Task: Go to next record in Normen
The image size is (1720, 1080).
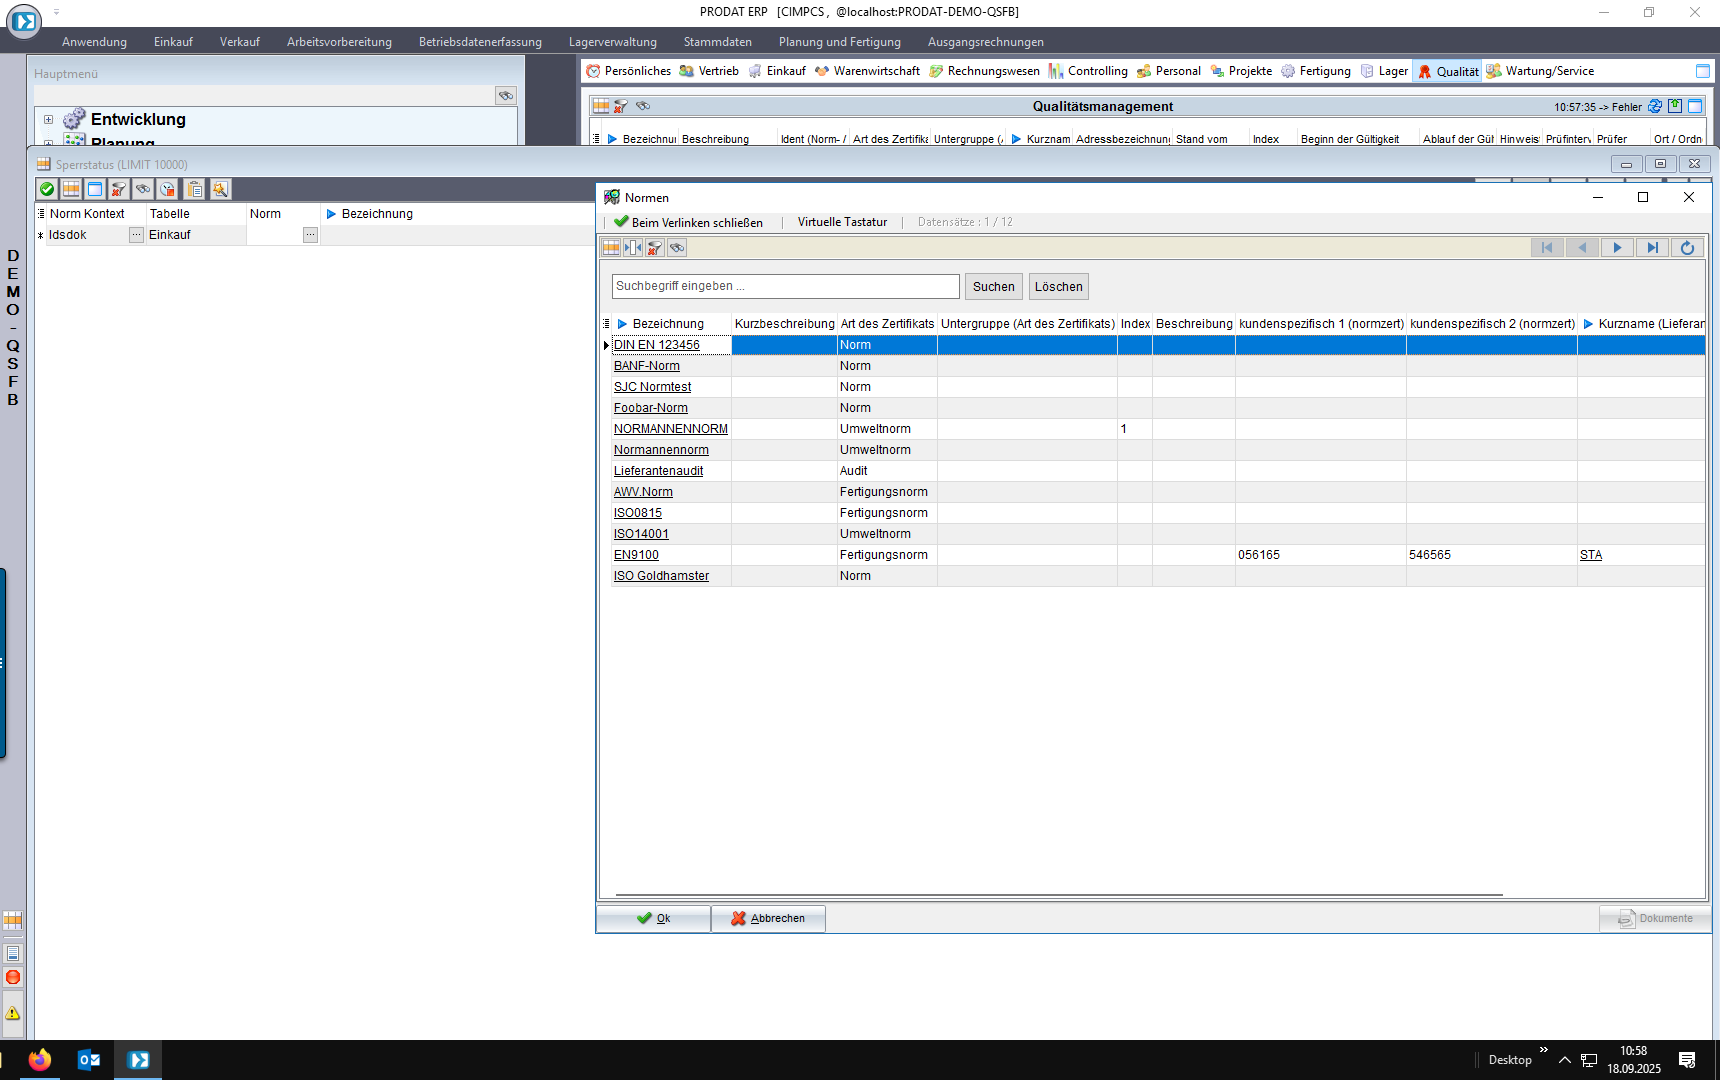Action: (x=1617, y=248)
